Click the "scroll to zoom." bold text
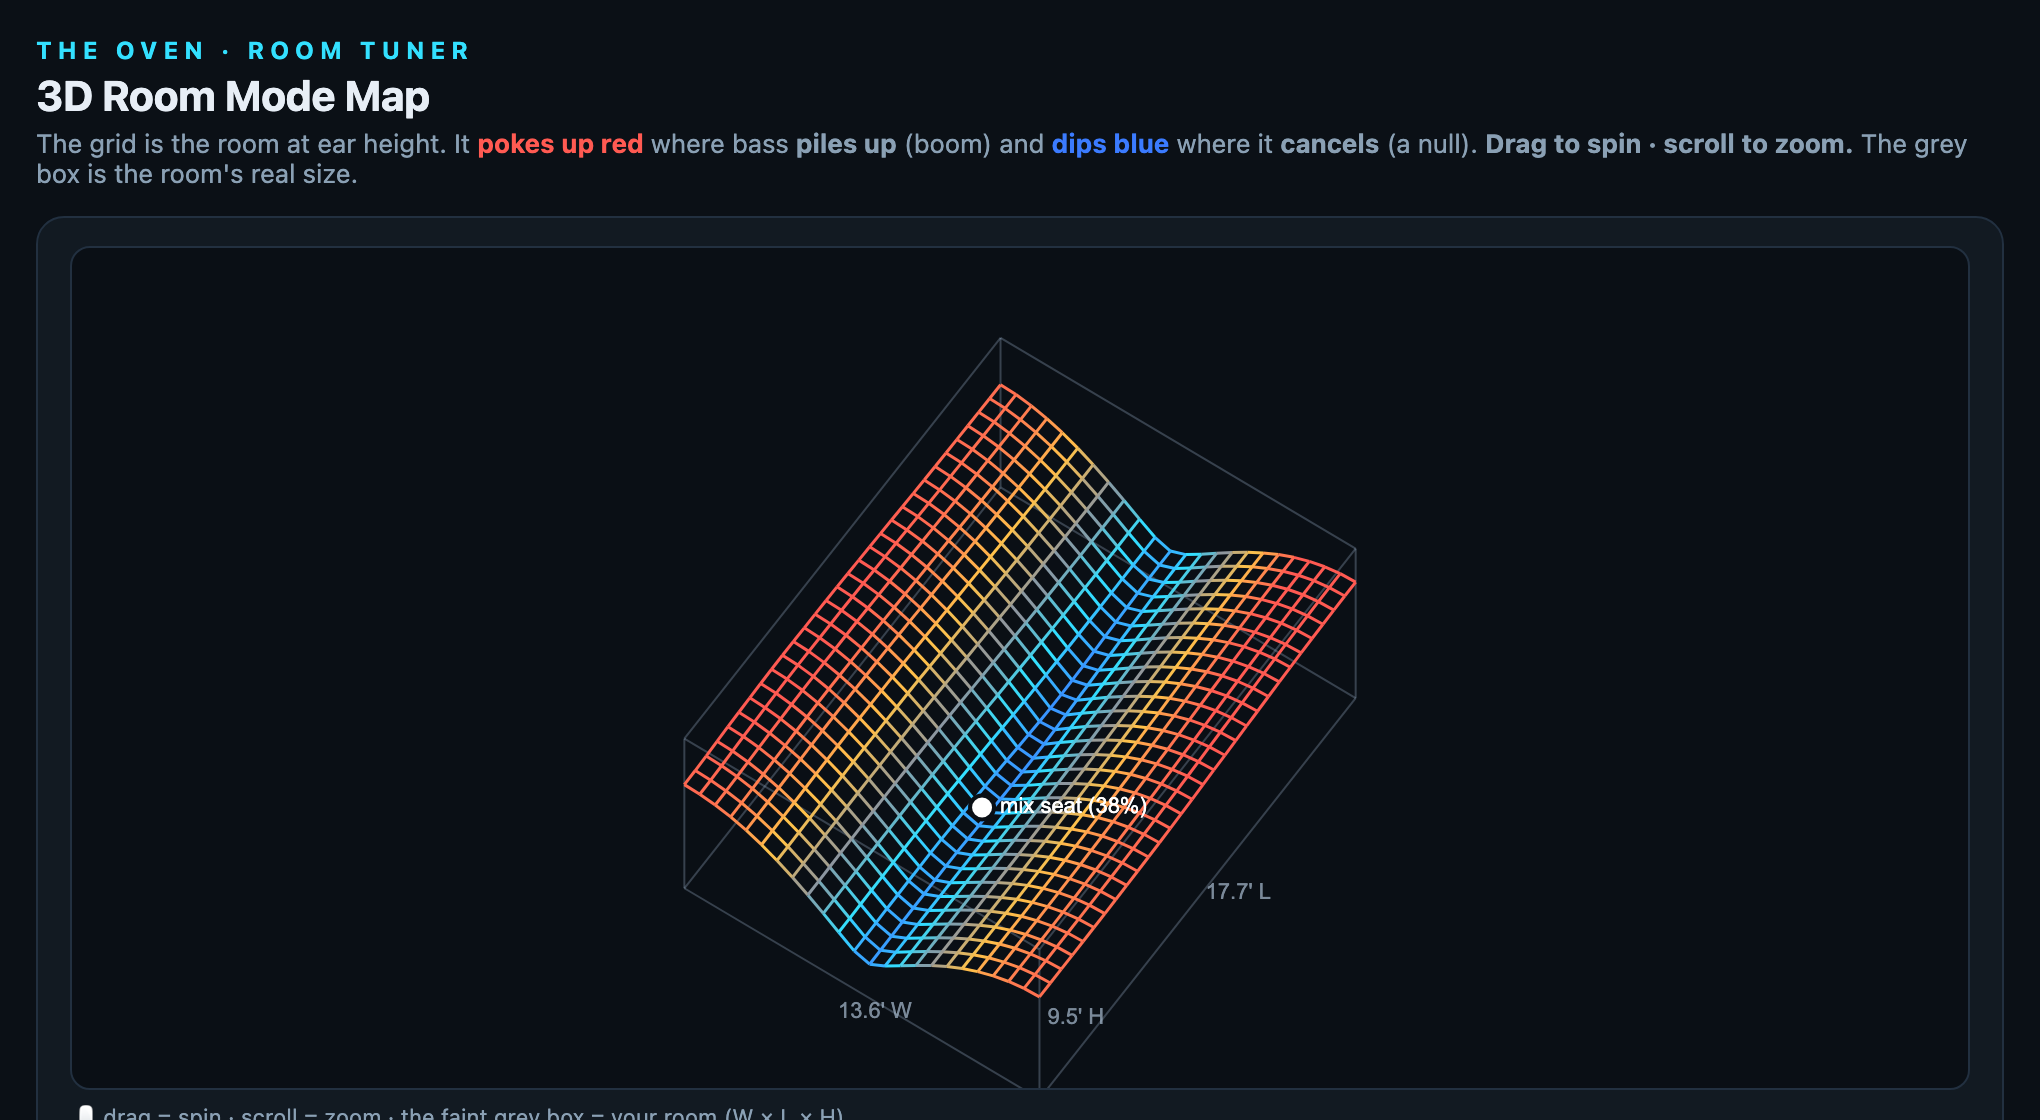The height and width of the screenshot is (1120, 2040). (1758, 144)
